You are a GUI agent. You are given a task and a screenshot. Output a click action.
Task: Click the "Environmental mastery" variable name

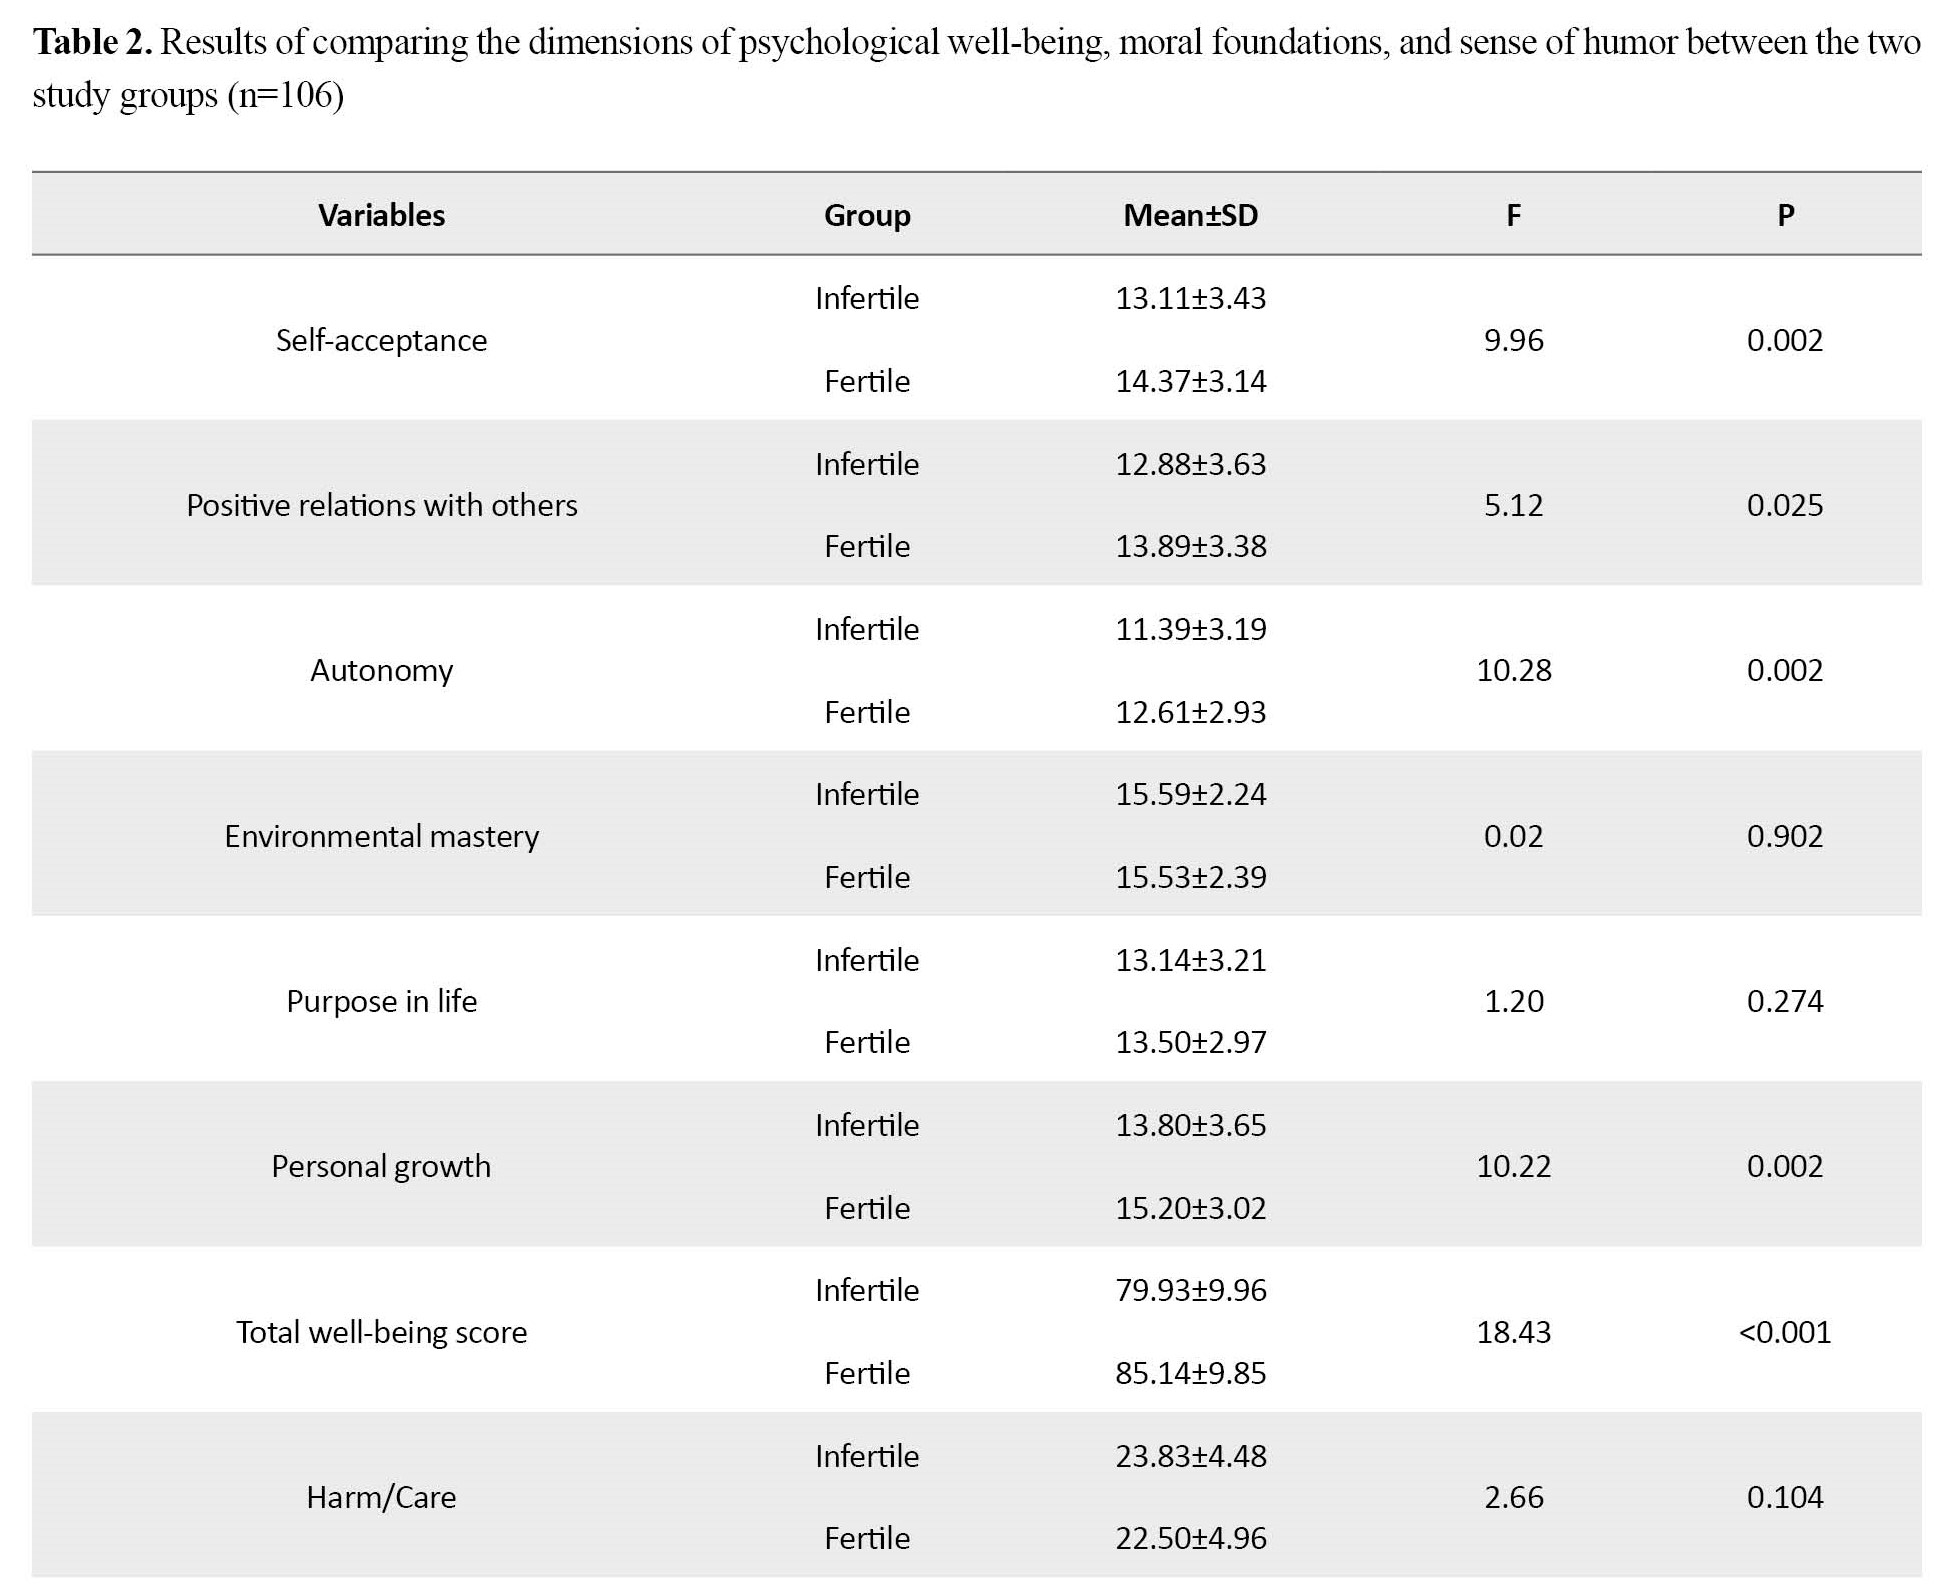tap(381, 836)
